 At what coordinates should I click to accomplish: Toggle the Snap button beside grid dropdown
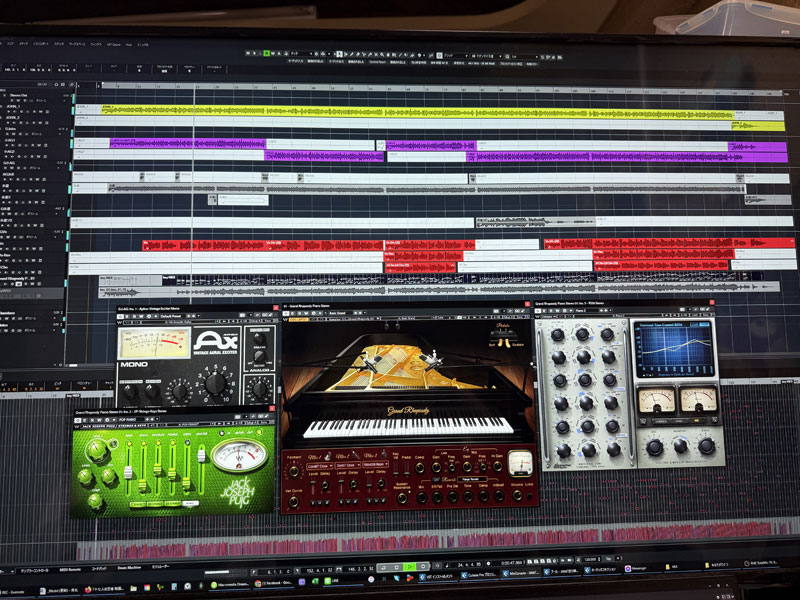(439, 55)
